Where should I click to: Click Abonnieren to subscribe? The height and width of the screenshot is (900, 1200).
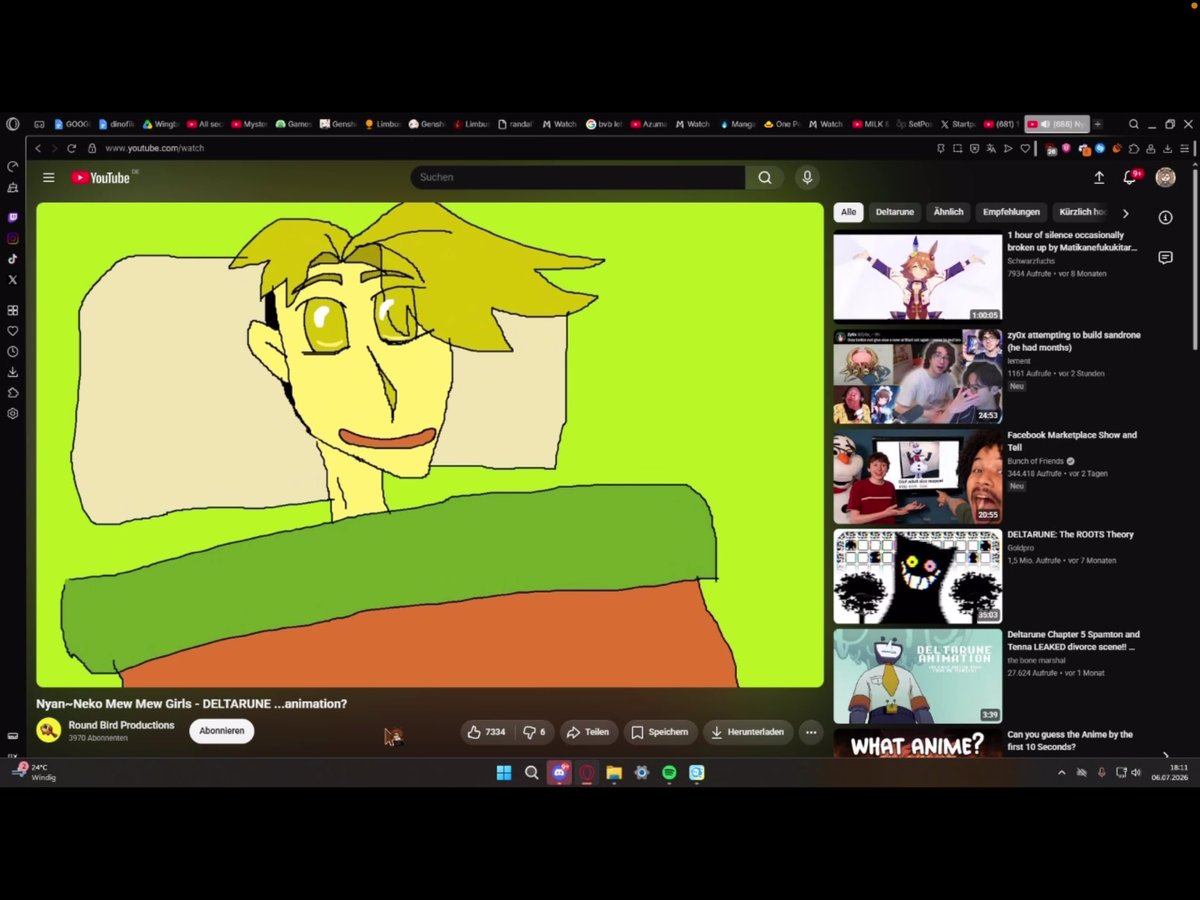coord(222,731)
